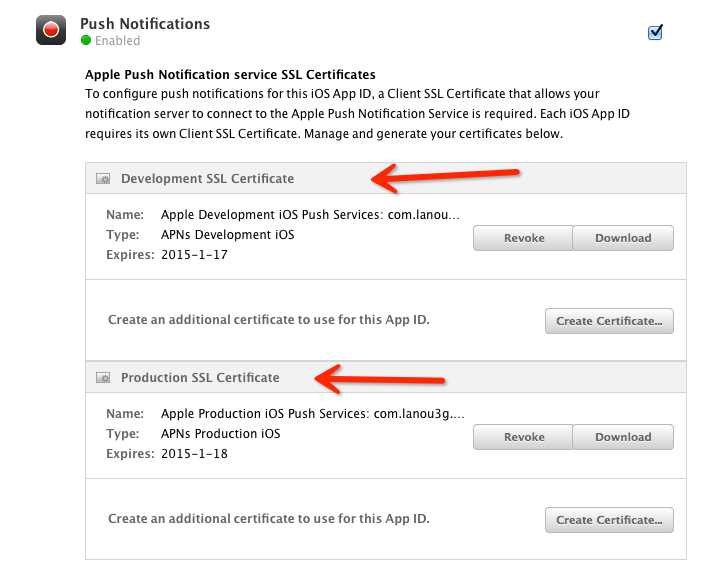Revoke the APNs Production iOS certificate

tap(523, 437)
